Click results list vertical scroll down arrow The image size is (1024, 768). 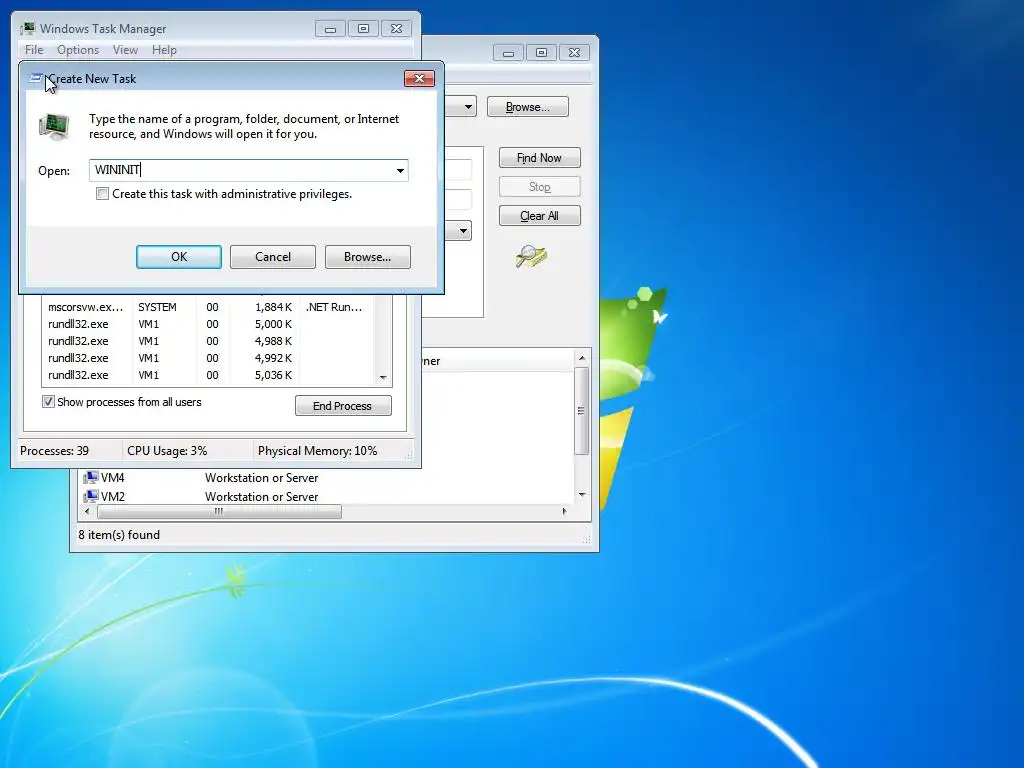[x=581, y=494]
